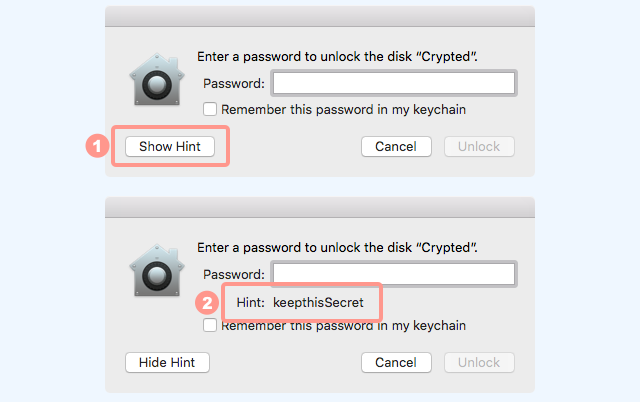The width and height of the screenshot is (640, 402).
Task: Click the lower dialog title bar
Action: 320,207
